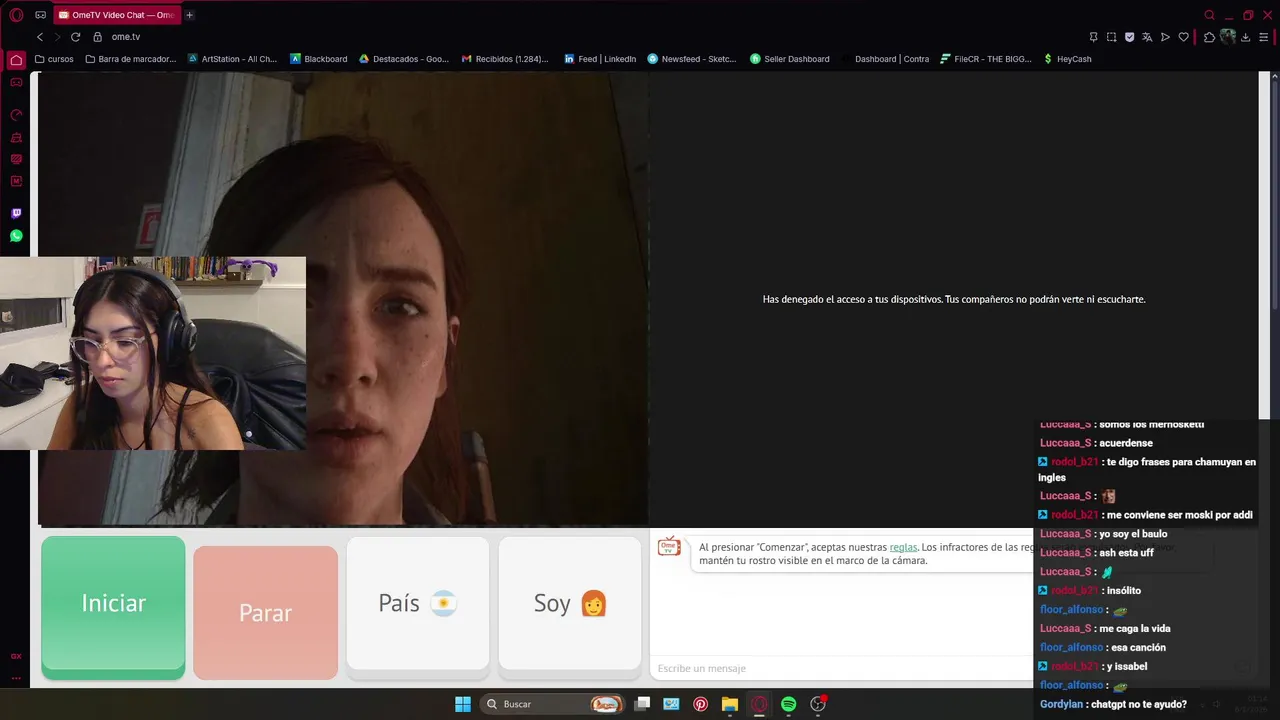This screenshot has height=720, width=1280.
Task: Open the browser profile avatar
Action: click(1228, 37)
